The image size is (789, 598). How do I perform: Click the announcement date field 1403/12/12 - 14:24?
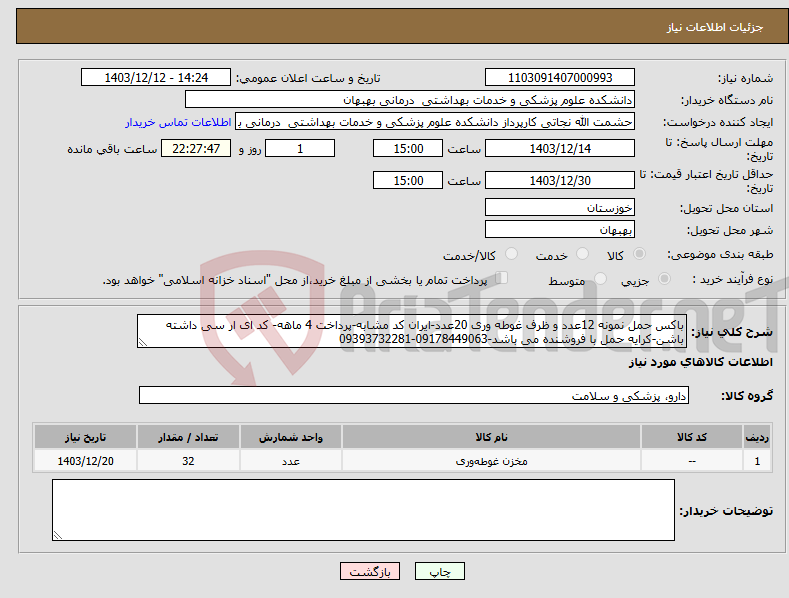tap(156, 78)
